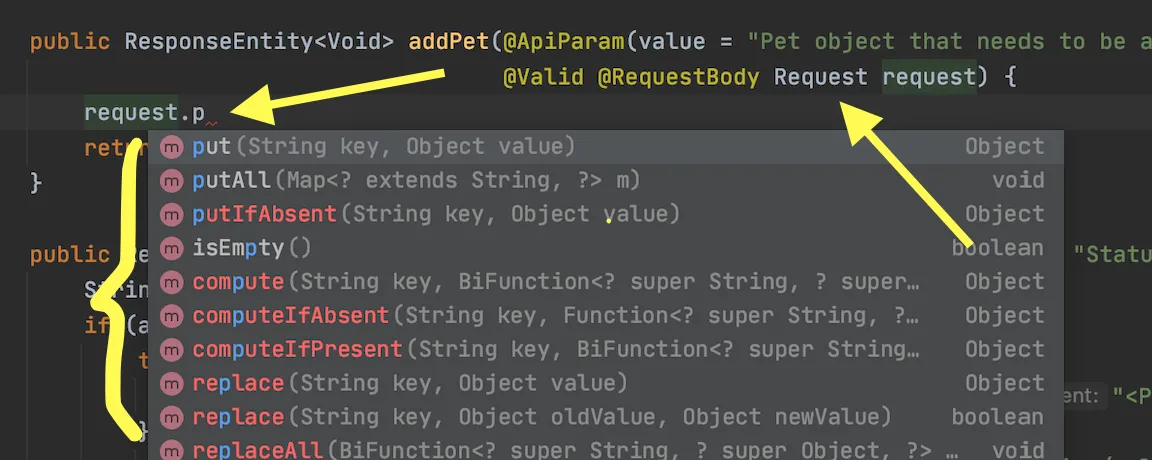This screenshot has height=460, width=1152.
Task: Choose replace suggestion with oldValue and newValue
Action: [x=540, y=417]
